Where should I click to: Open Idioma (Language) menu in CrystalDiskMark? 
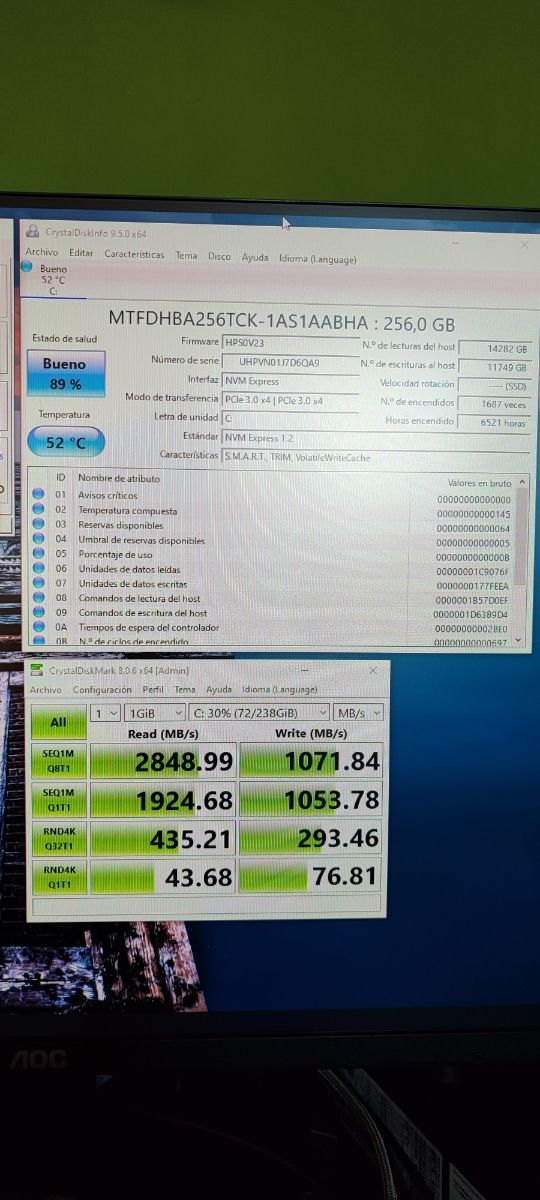pyautogui.click(x=280, y=689)
